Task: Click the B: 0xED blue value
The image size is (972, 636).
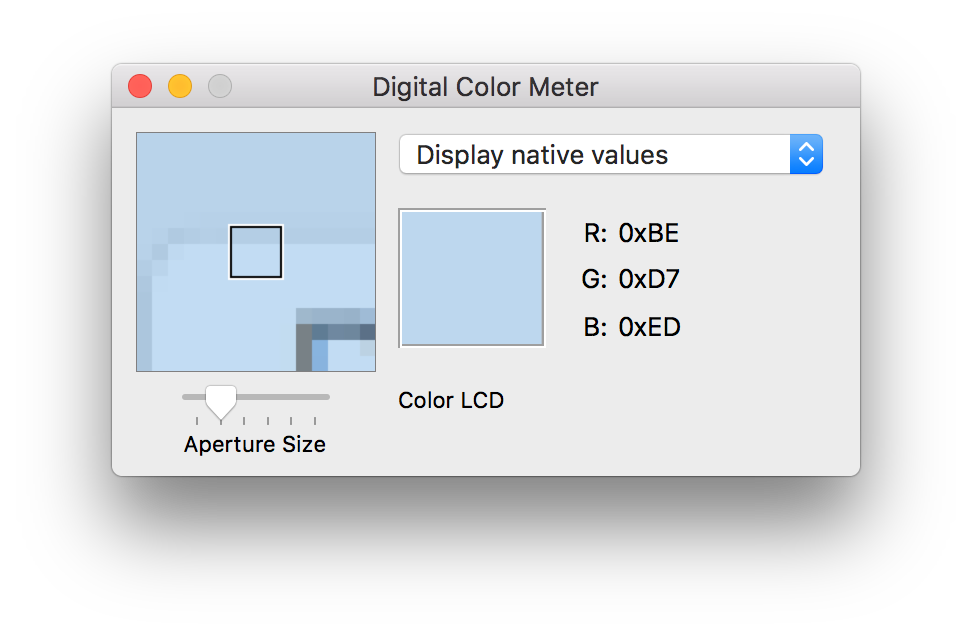Action: tap(632, 327)
